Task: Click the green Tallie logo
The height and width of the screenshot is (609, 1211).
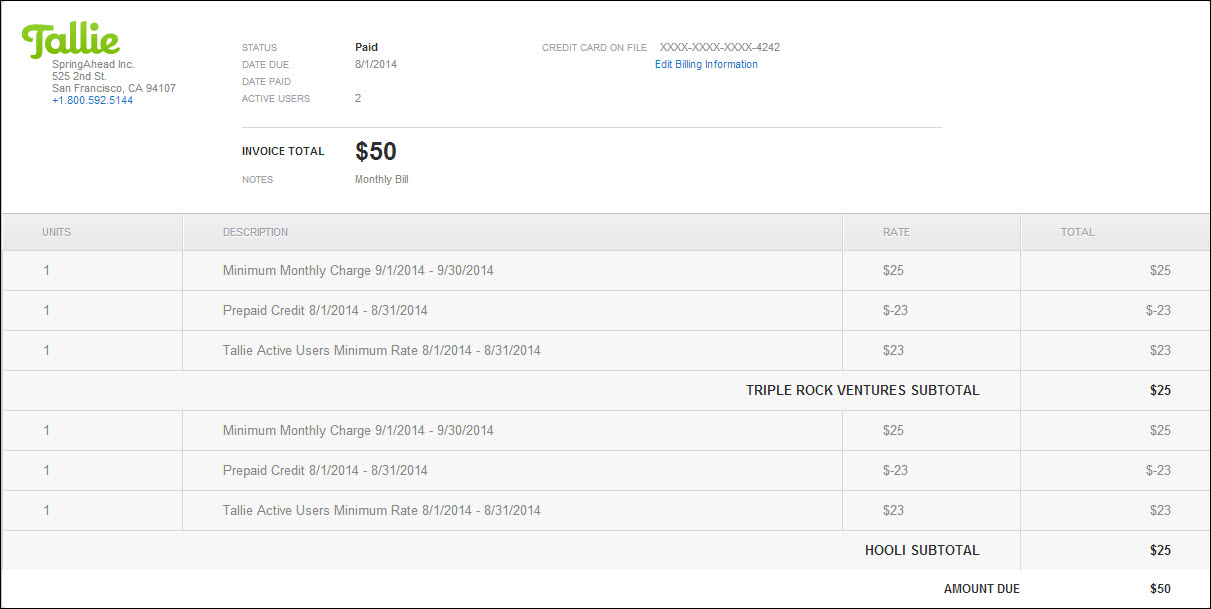Action: (71, 39)
